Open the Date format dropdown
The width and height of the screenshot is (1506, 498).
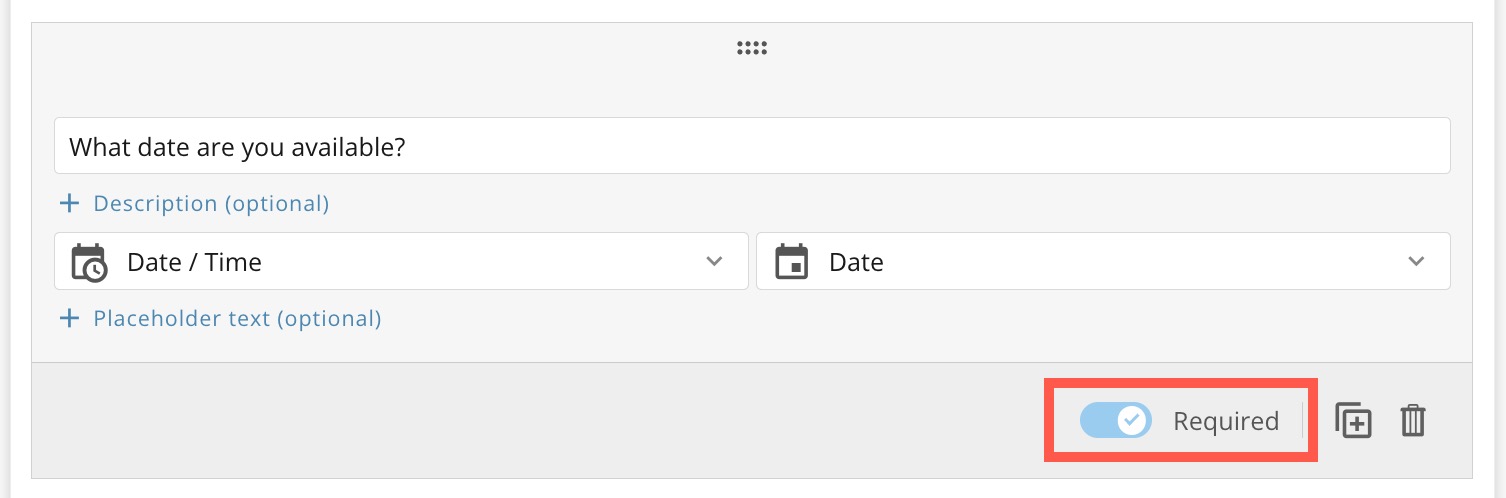(1102, 262)
